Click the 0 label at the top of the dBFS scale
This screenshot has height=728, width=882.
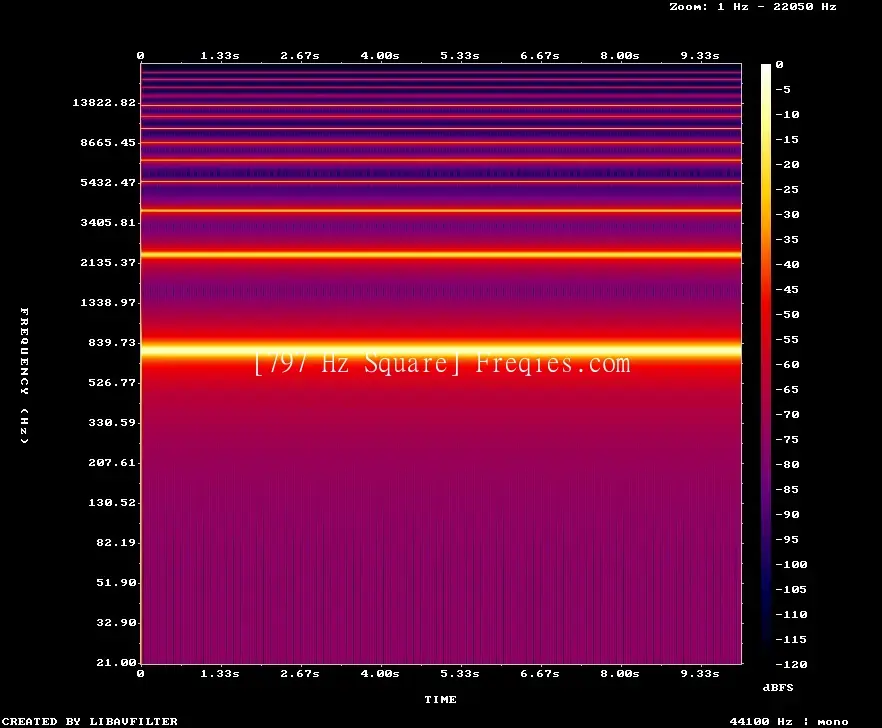click(779, 64)
